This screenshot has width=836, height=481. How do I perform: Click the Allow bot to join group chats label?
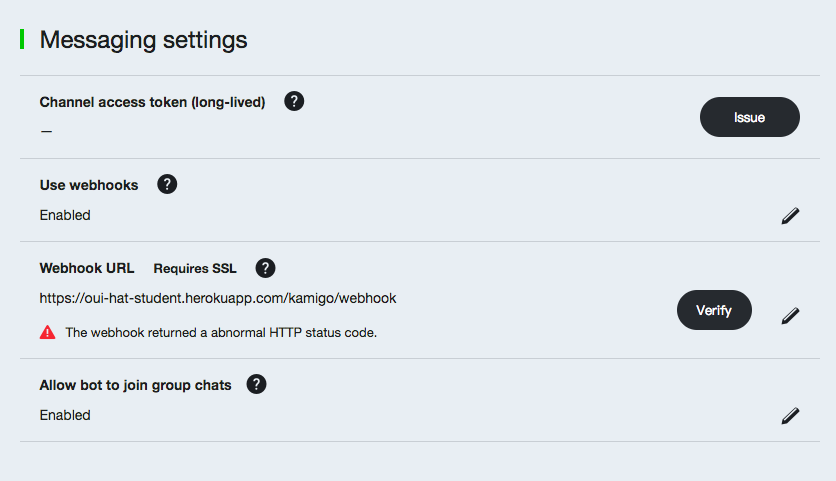click(135, 385)
